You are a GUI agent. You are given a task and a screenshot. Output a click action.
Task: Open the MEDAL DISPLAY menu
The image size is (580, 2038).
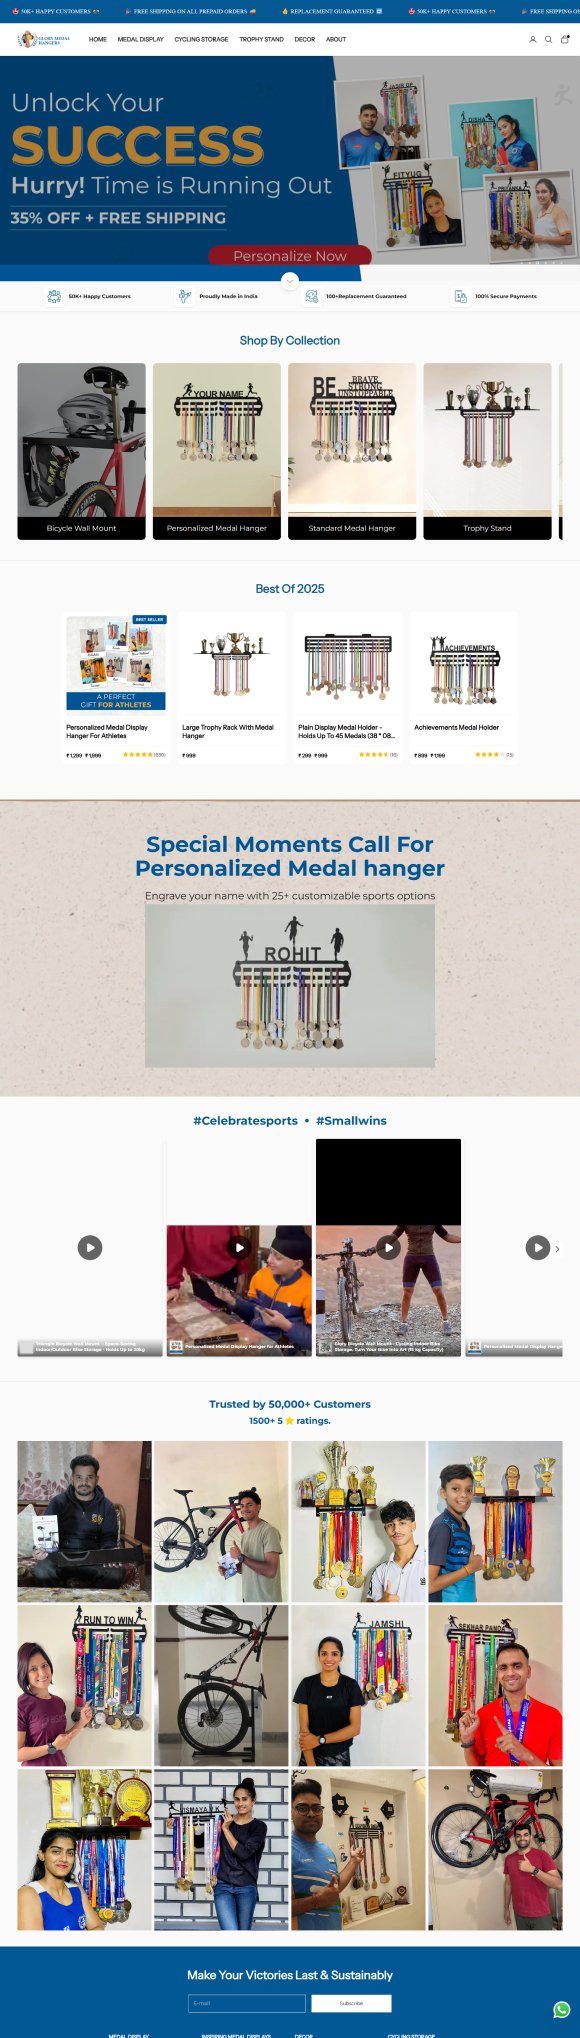coord(141,40)
